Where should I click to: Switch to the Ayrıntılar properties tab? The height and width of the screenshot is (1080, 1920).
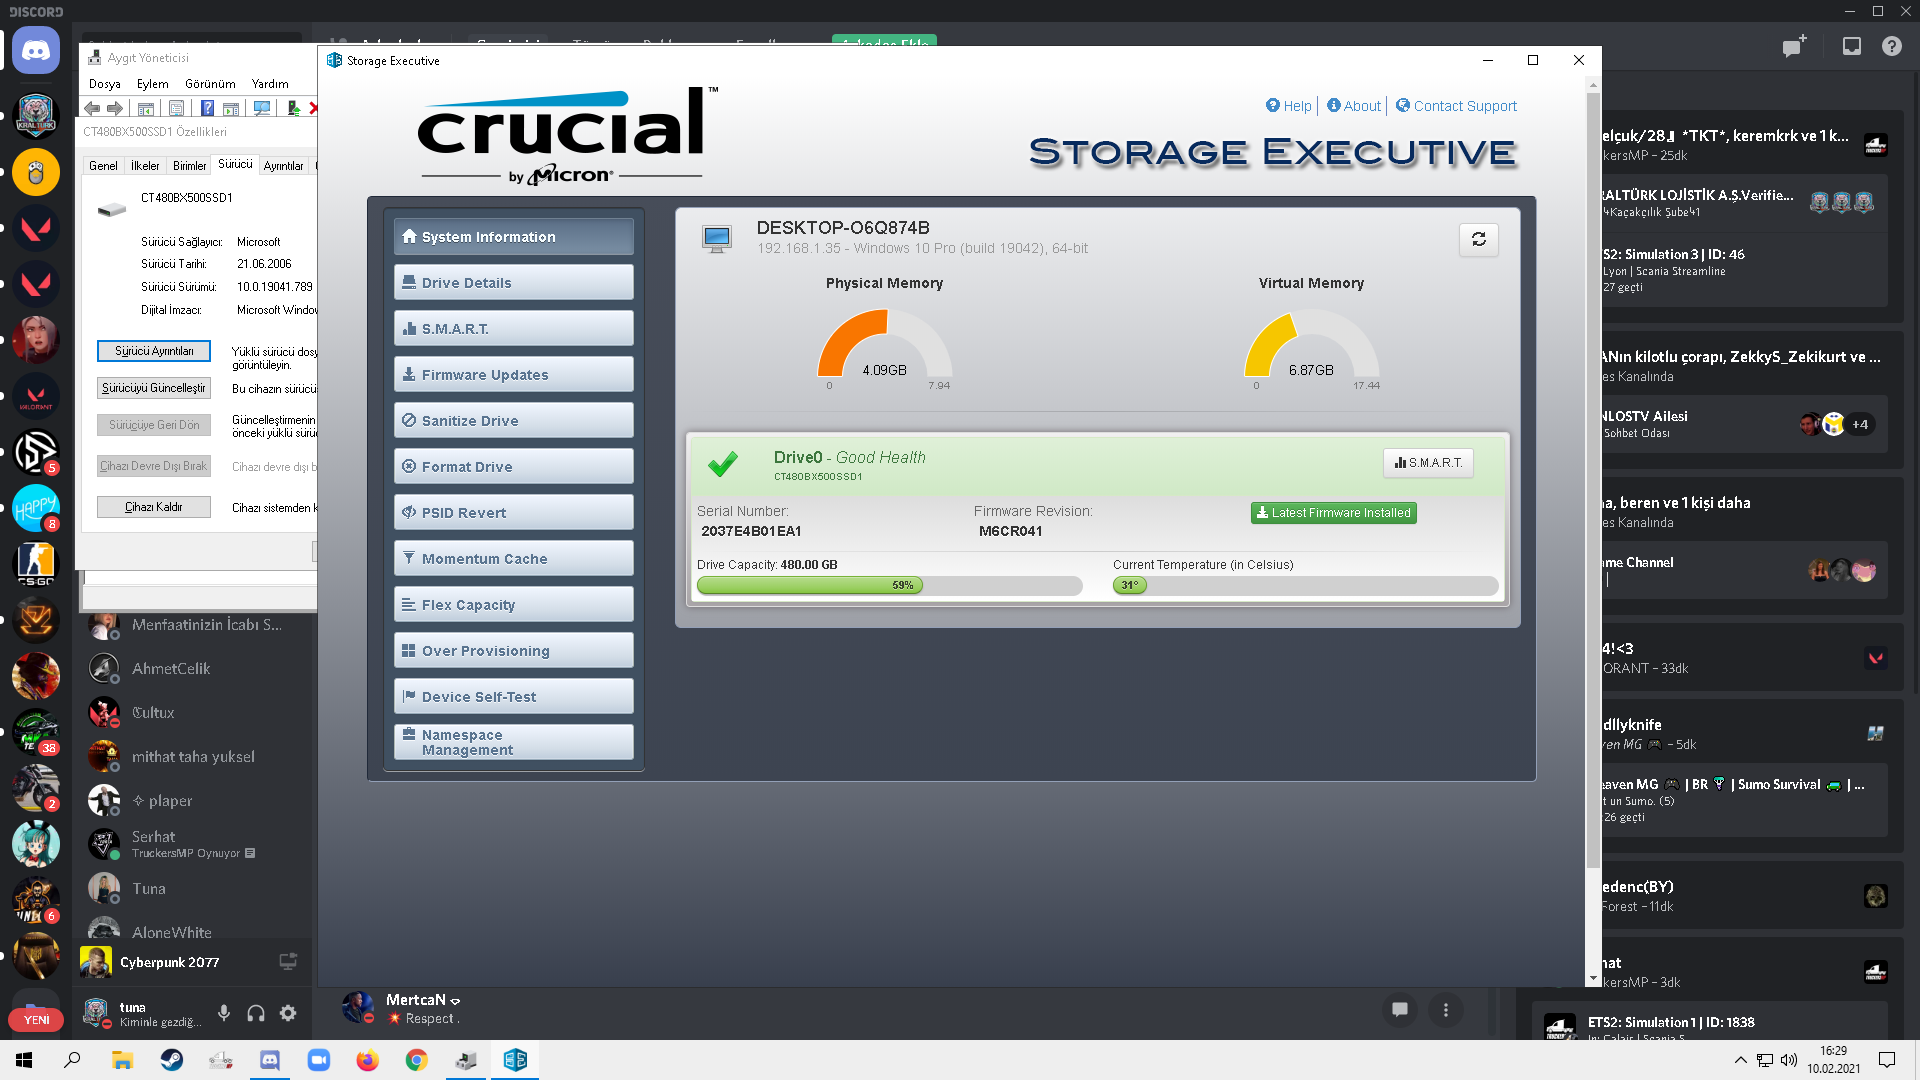[x=283, y=166]
